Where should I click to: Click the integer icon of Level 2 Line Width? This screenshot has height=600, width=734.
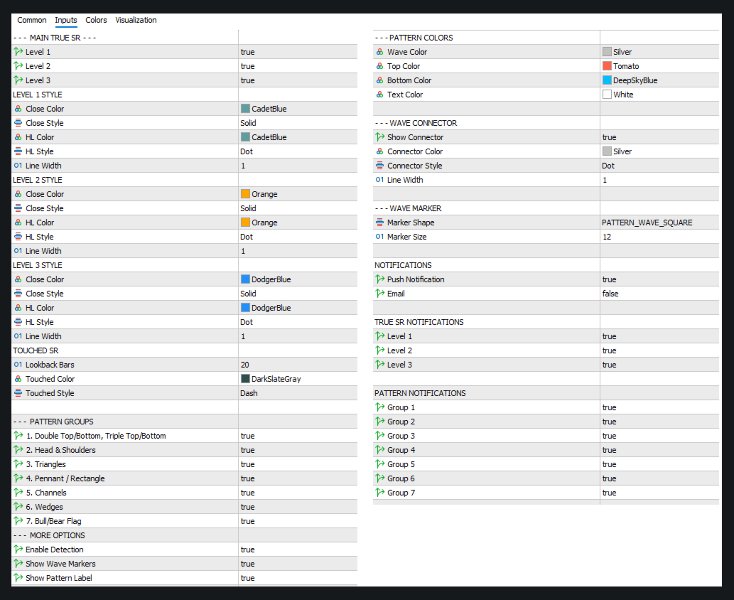(18, 251)
